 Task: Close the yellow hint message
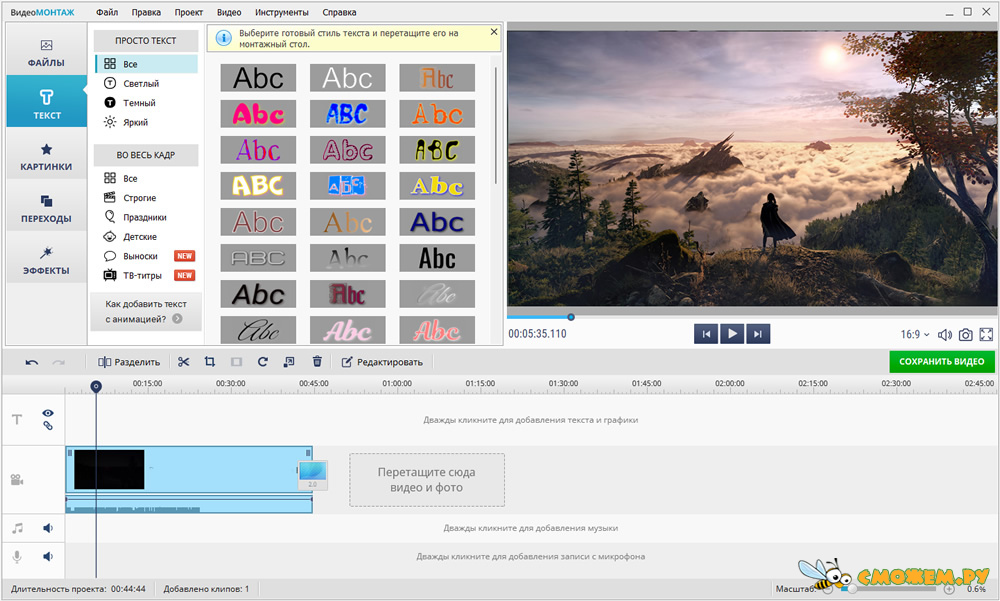coord(494,31)
